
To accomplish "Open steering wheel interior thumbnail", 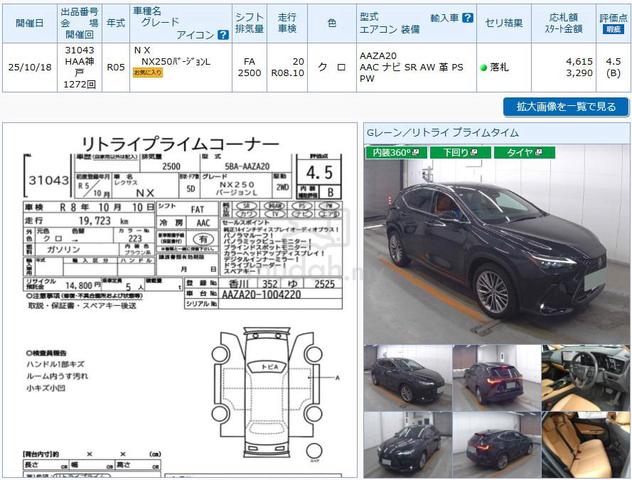I will pyautogui.click(x=586, y=378).
